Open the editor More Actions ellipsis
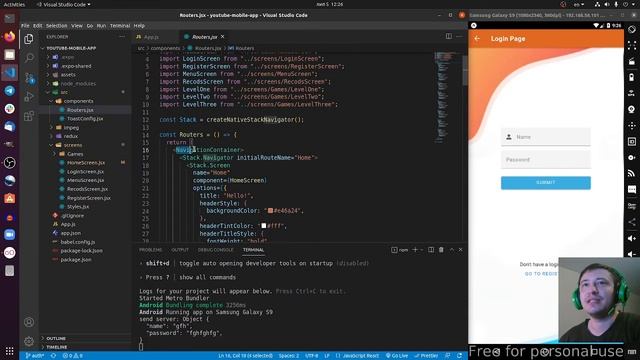 tap(460, 36)
